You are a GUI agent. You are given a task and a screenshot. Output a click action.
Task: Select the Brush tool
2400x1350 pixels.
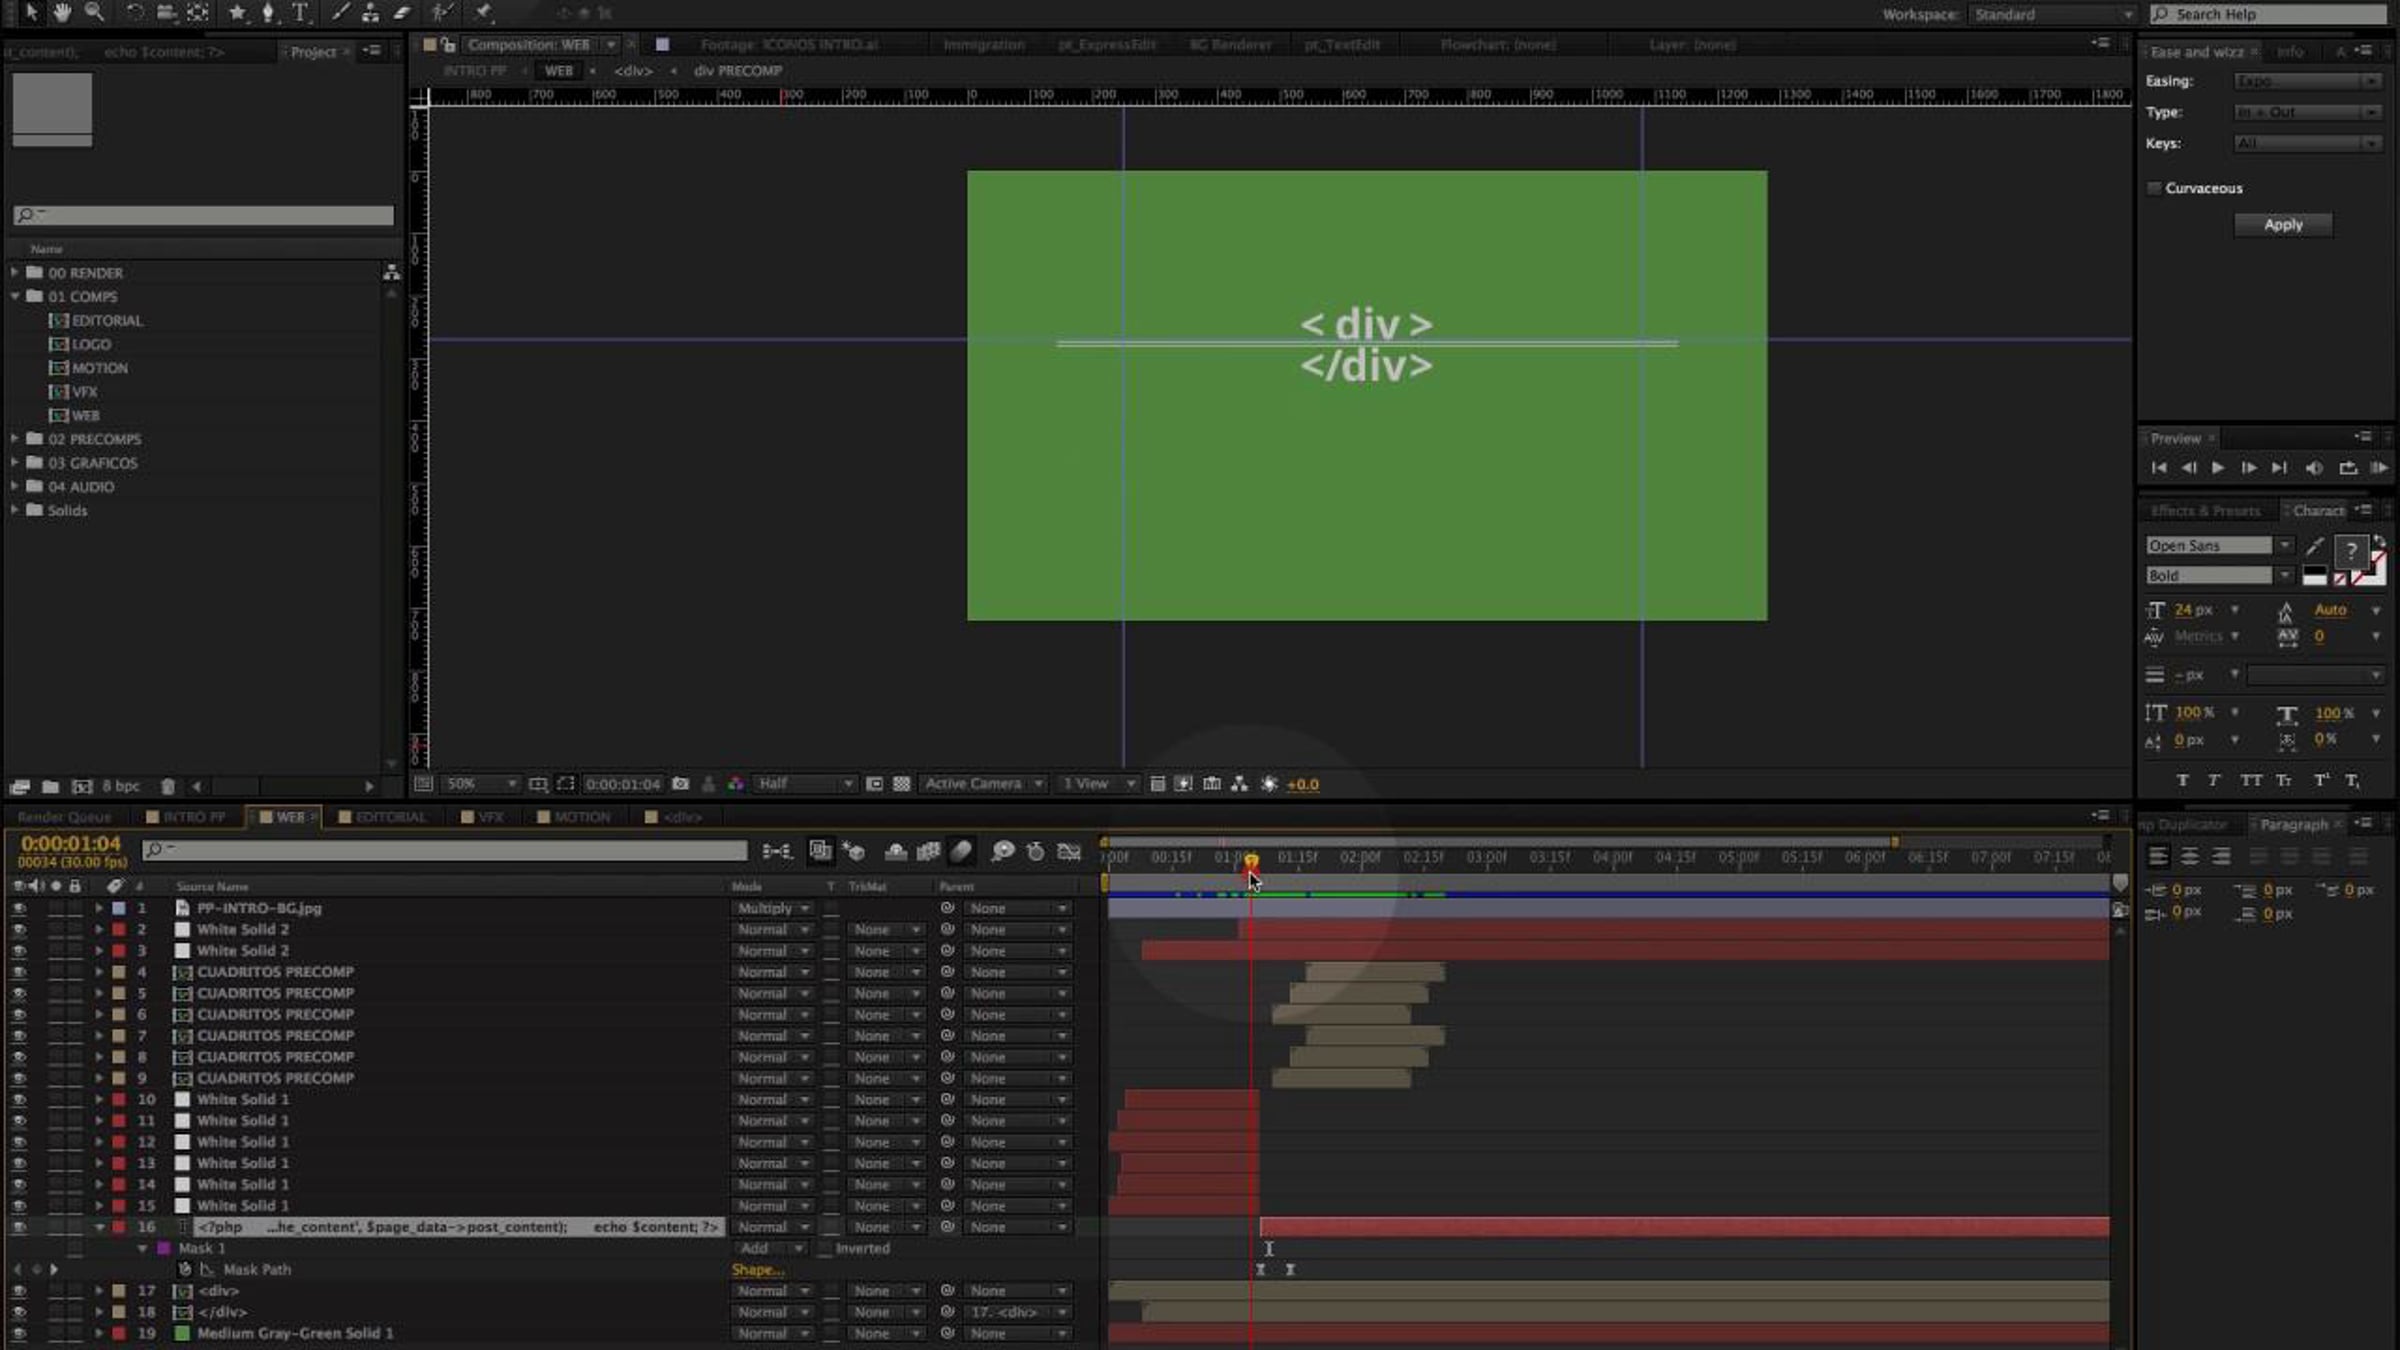340,12
